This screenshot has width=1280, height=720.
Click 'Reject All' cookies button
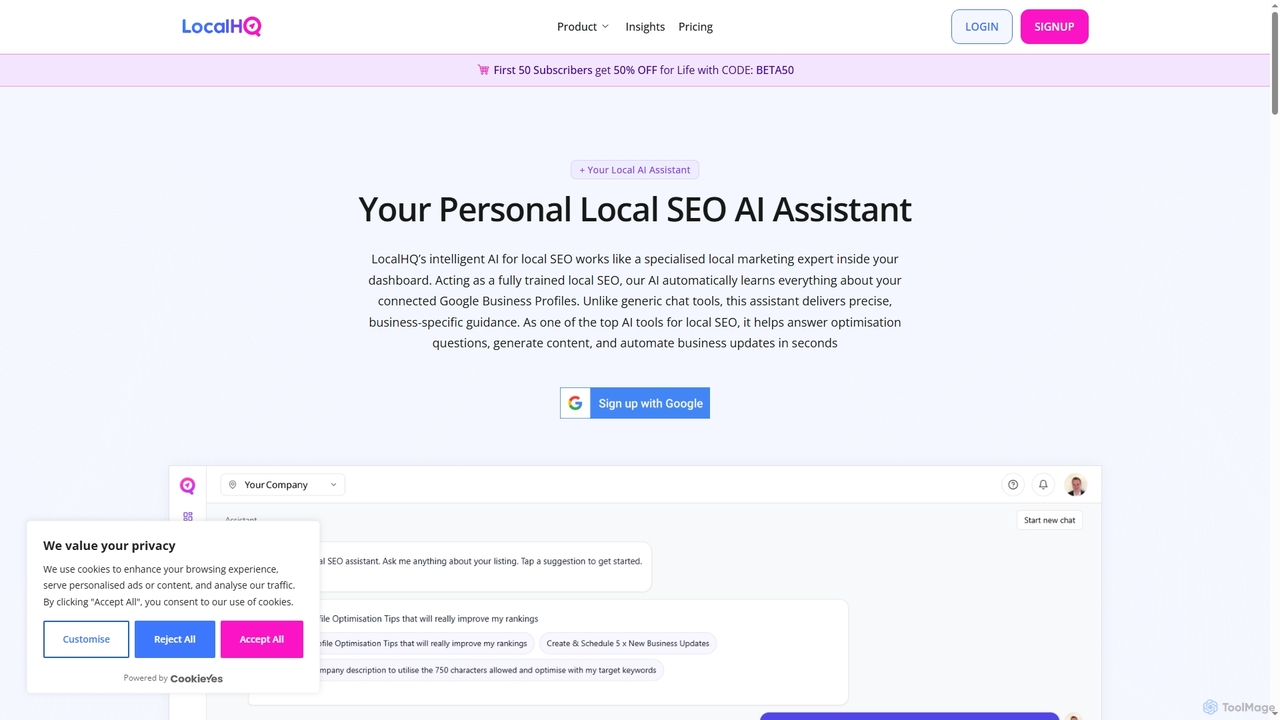[x=175, y=639]
